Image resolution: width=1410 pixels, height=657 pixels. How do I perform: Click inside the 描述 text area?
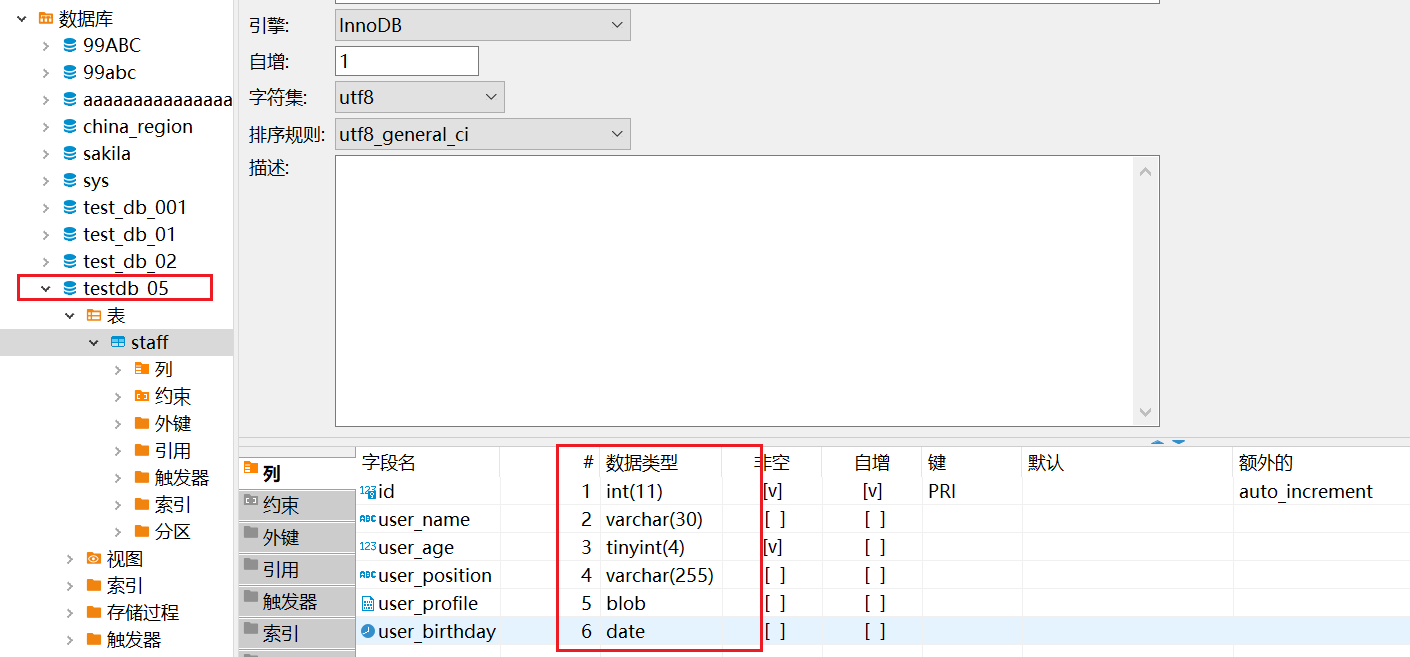(735, 290)
